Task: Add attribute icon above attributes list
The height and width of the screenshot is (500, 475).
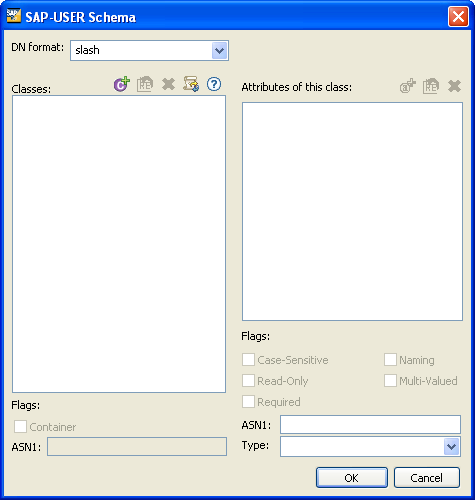Action: pos(408,86)
